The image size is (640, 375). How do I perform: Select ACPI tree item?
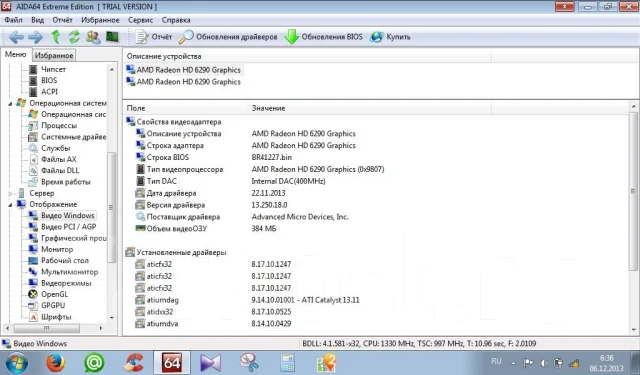49,92
